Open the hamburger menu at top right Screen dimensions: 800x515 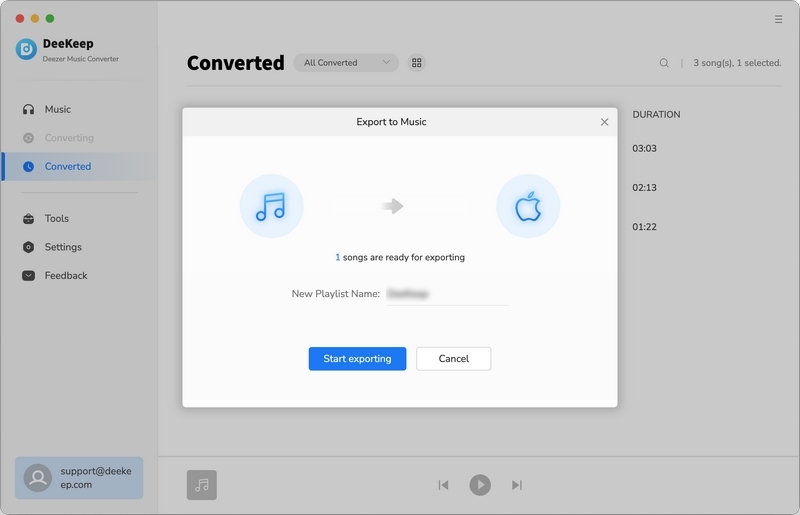(778, 19)
